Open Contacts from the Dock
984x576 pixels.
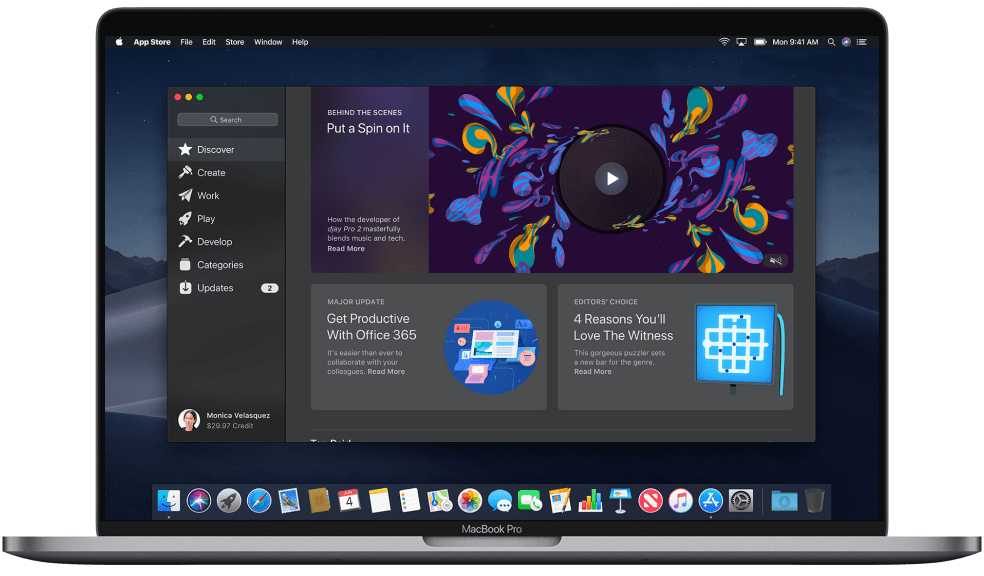(x=319, y=501)
